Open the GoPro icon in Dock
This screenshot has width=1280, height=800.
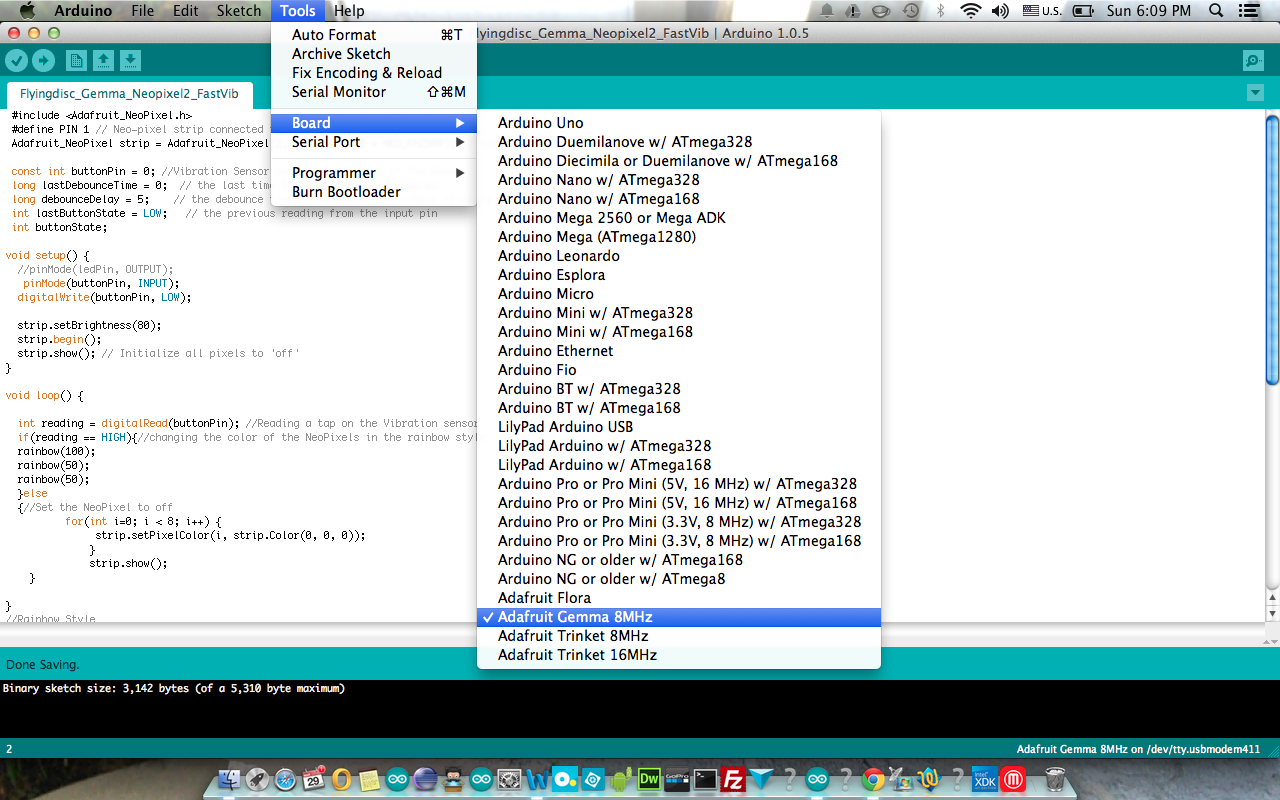677,779
